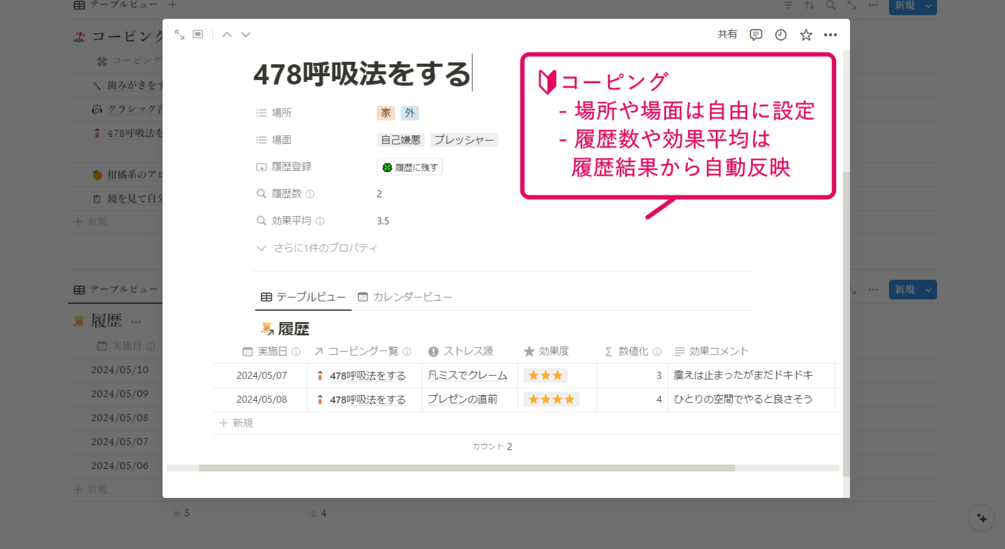Click four-star rating in 05/08 row
Screen dimensions: 1005x549
(x=551, y=399)
